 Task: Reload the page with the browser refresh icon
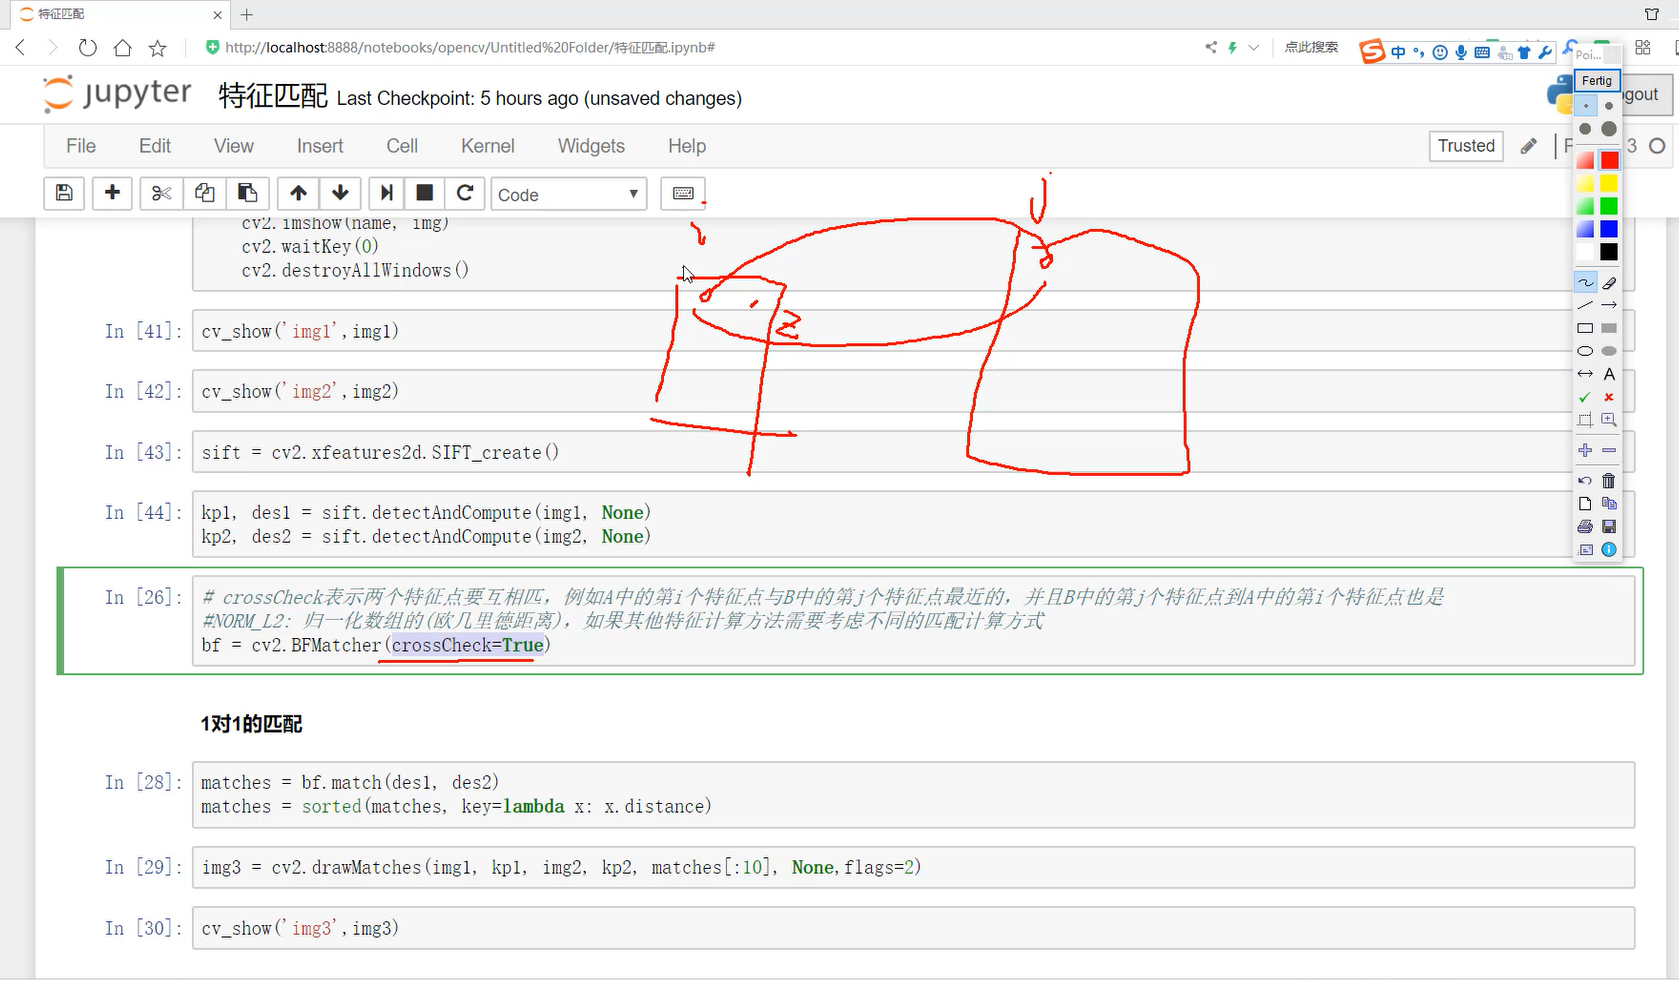(x=88, y=47)
